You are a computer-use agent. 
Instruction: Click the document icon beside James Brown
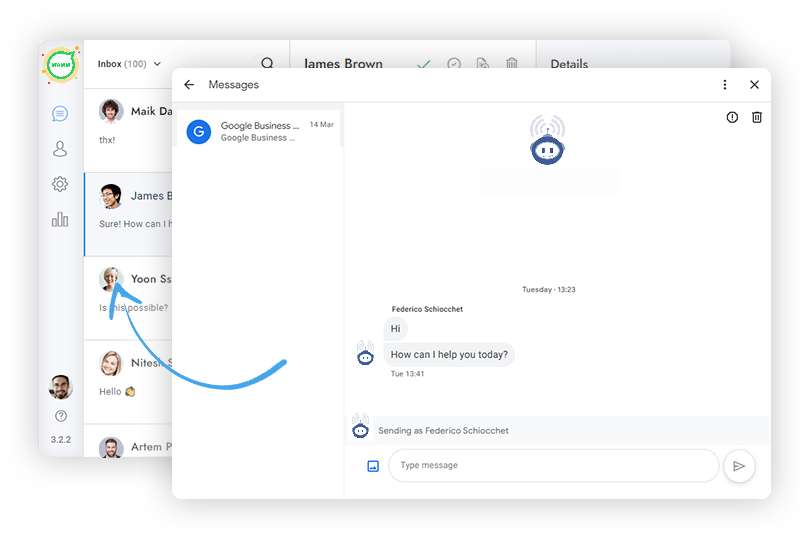pyautogui.click(x=482, y=63)
